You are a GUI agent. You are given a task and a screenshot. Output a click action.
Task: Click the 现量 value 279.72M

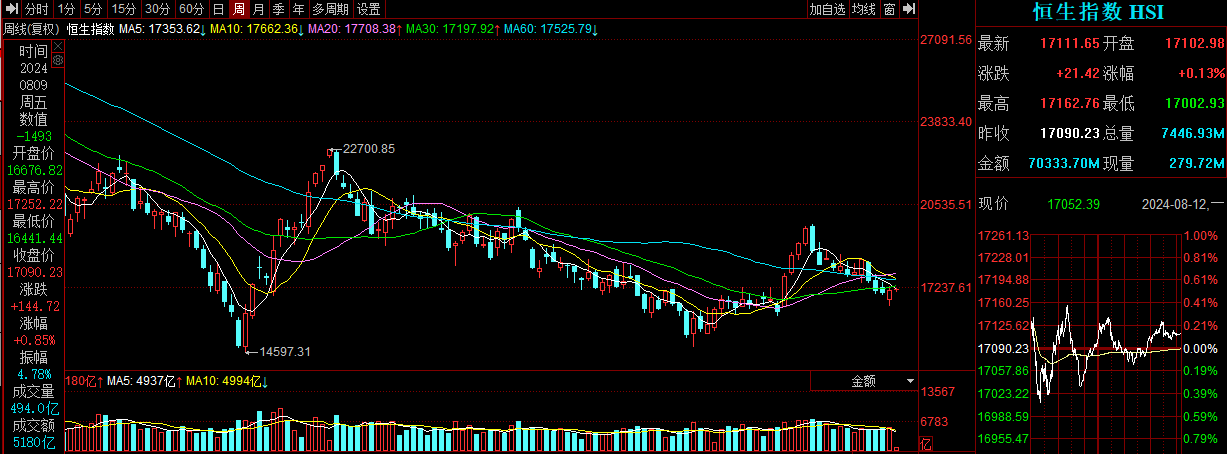coord(1198,163)
